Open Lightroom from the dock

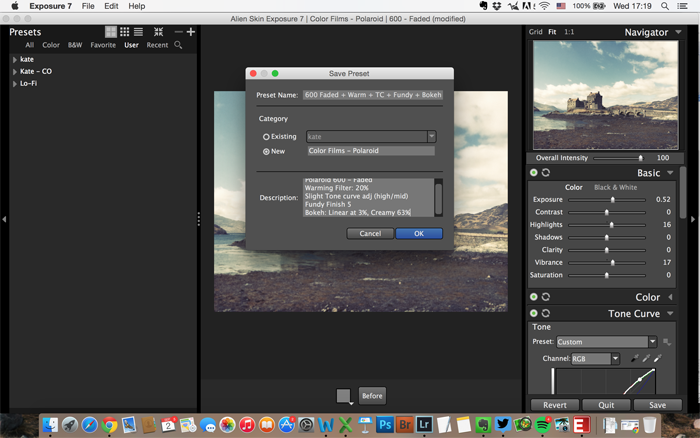click(424, 424)
